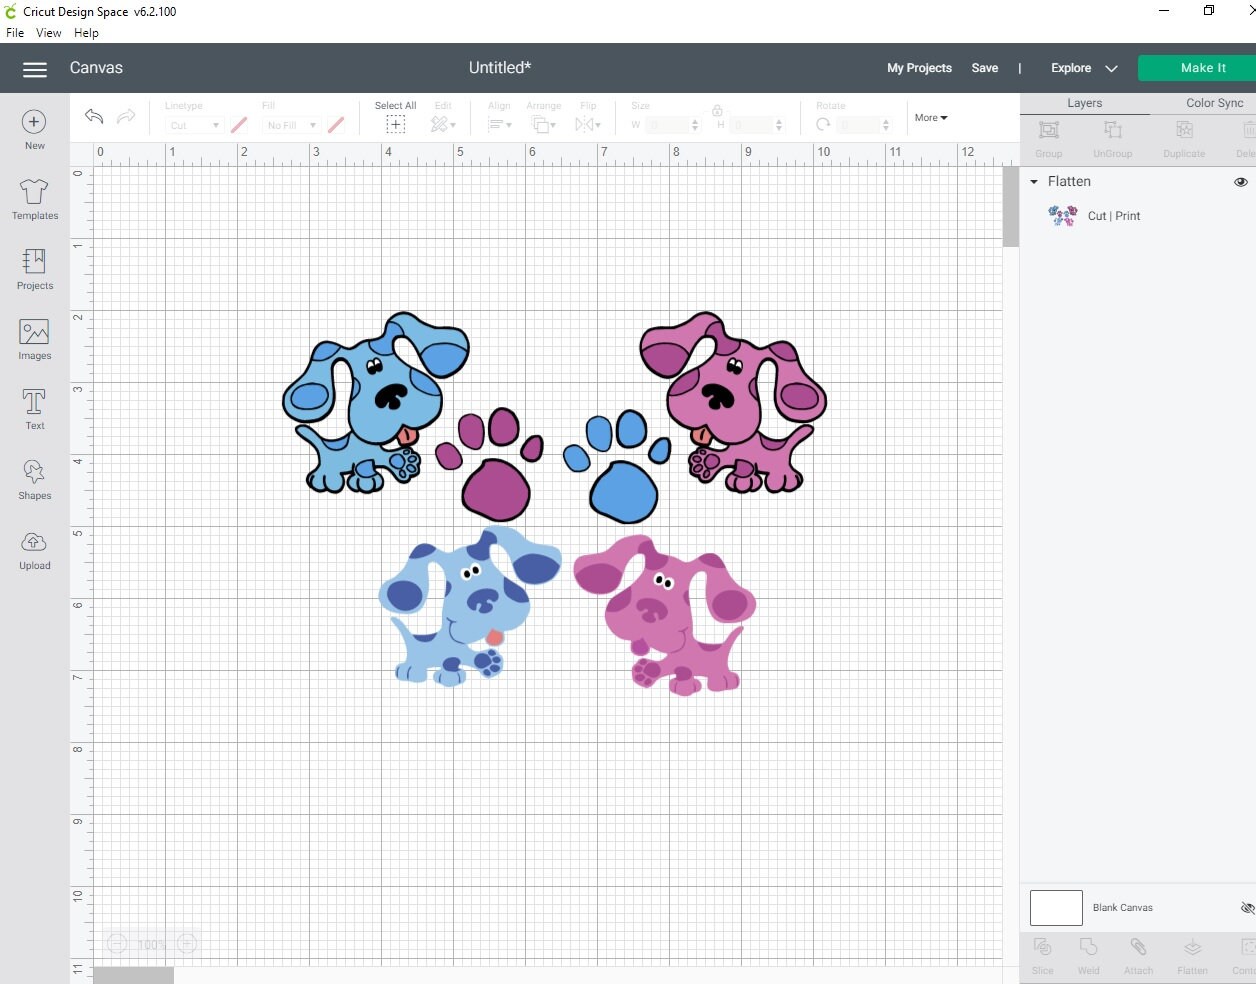The image size is (1256, 984).
Task: Open the Align dropdown
Action: (x=500, y=124)
